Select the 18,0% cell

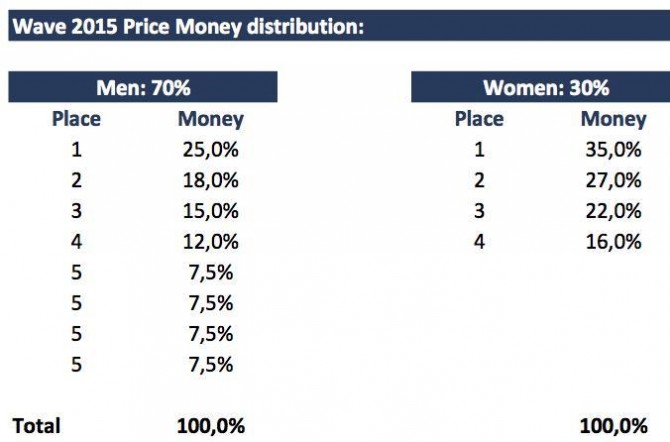211,180
